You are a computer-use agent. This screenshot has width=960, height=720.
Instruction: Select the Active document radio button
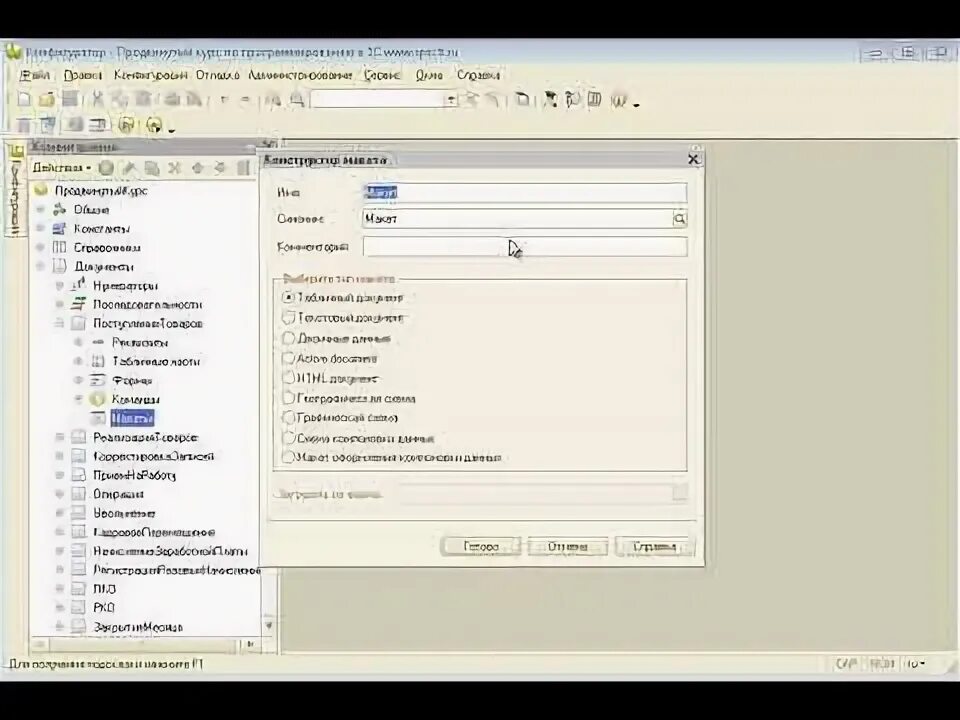[288, 358]
